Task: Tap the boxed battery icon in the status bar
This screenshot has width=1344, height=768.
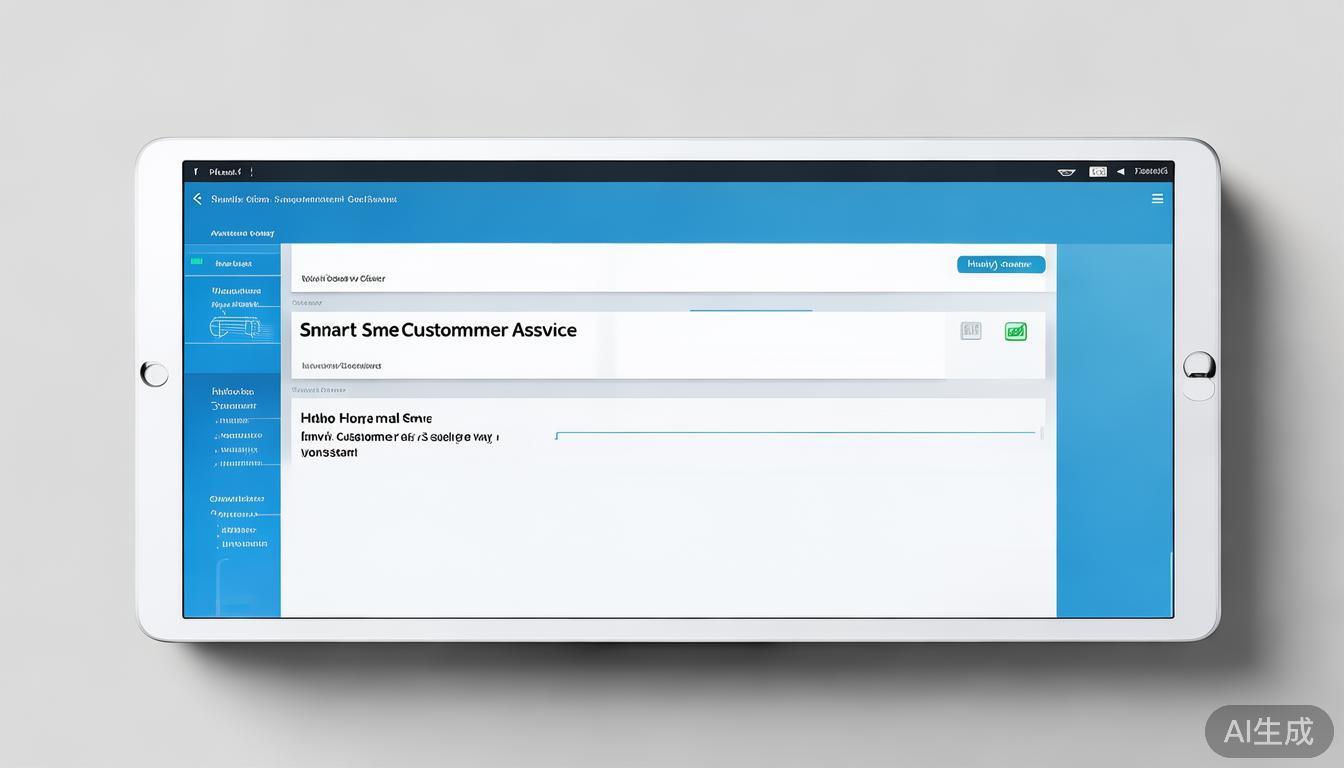Action: [1097, 172]
